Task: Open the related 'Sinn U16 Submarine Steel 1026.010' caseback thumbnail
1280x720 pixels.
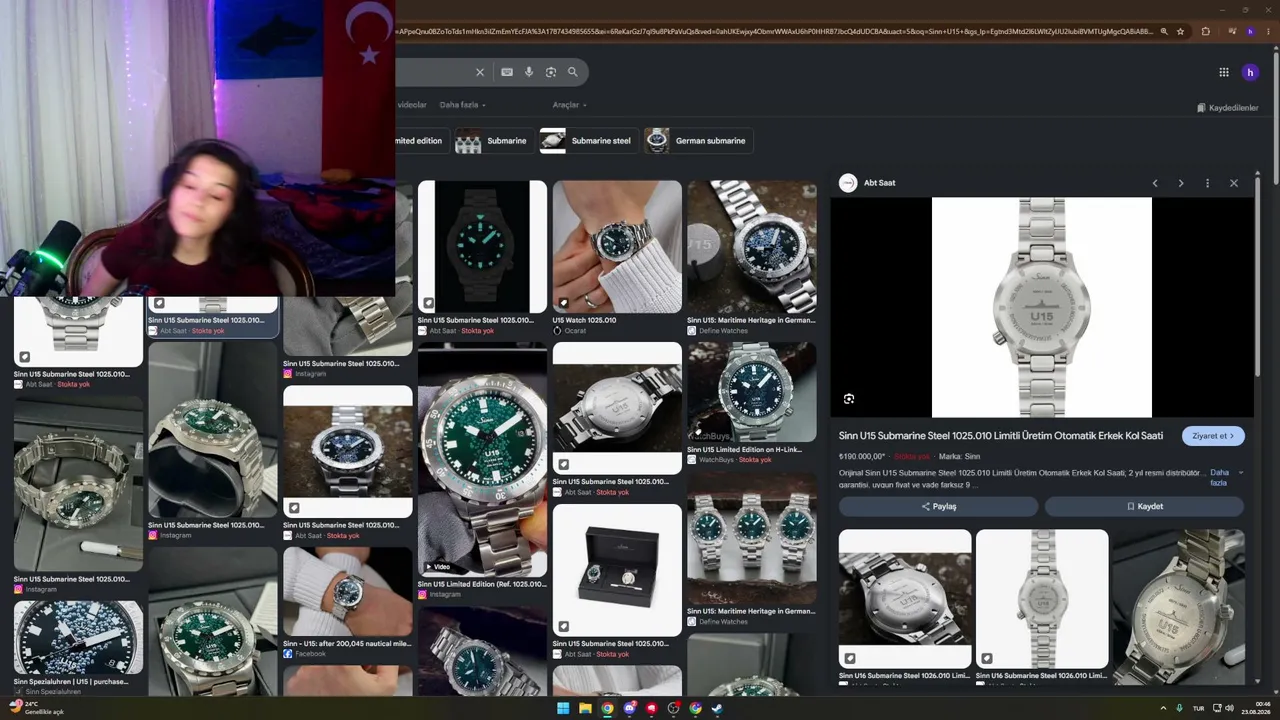Action: tap(905, 599)
